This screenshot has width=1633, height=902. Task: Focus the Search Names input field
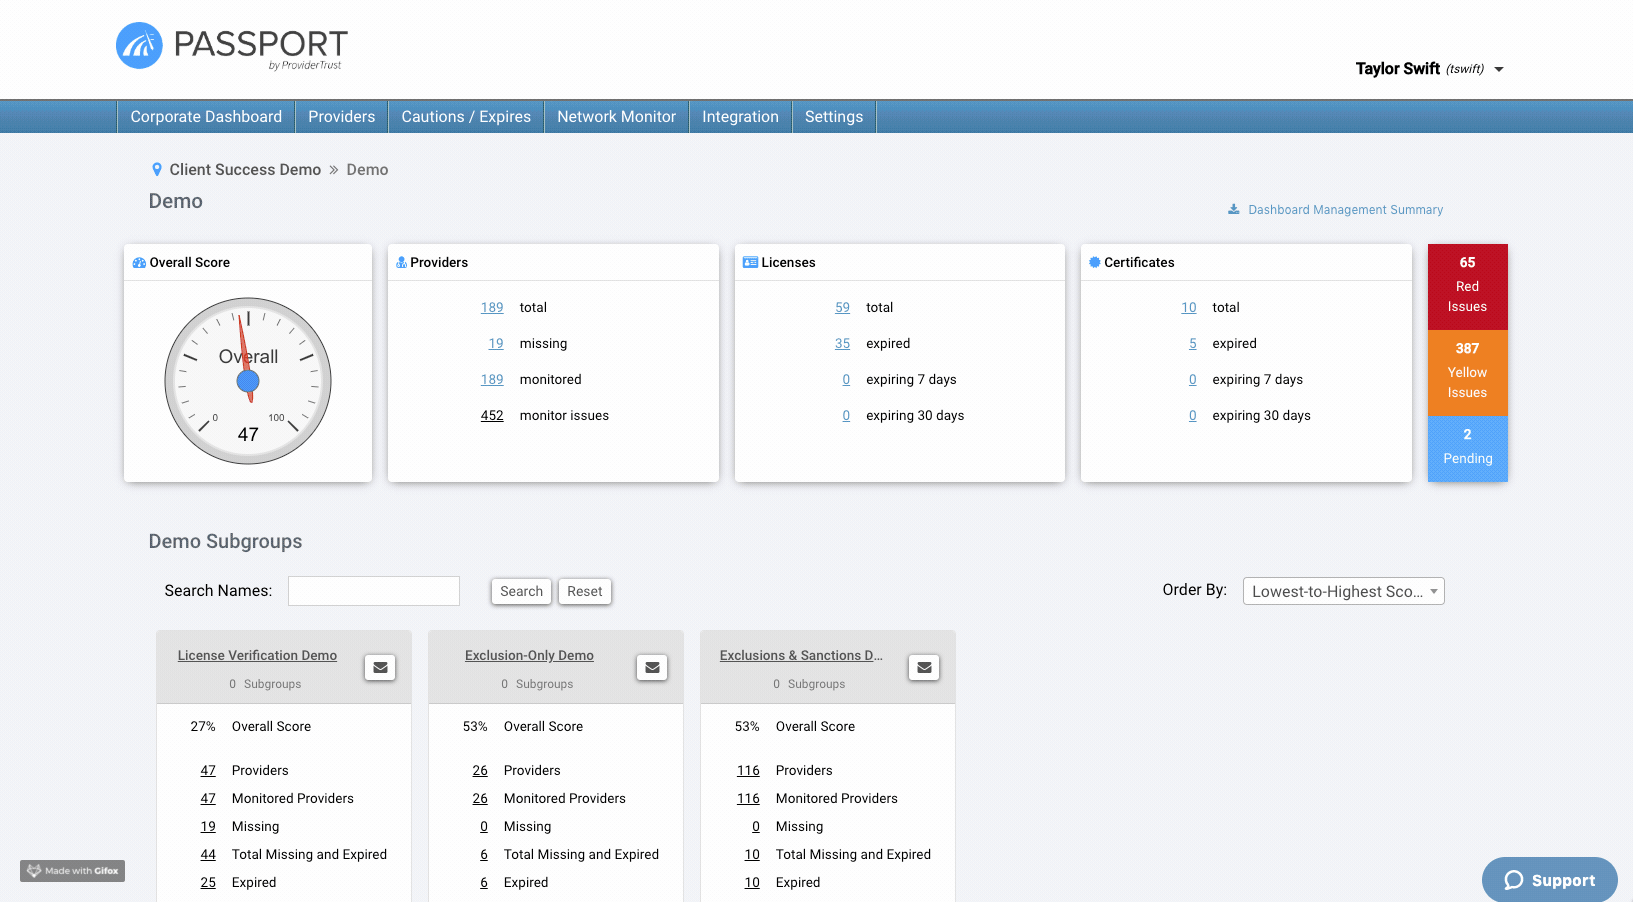[x=374, y=591]
